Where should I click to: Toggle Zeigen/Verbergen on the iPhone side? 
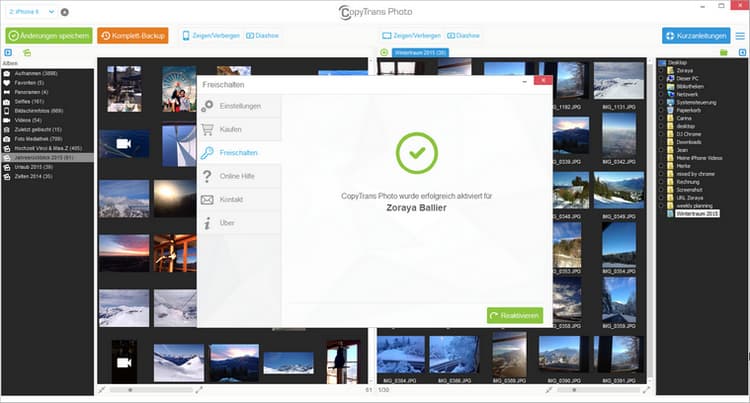(x=211, y=36)
